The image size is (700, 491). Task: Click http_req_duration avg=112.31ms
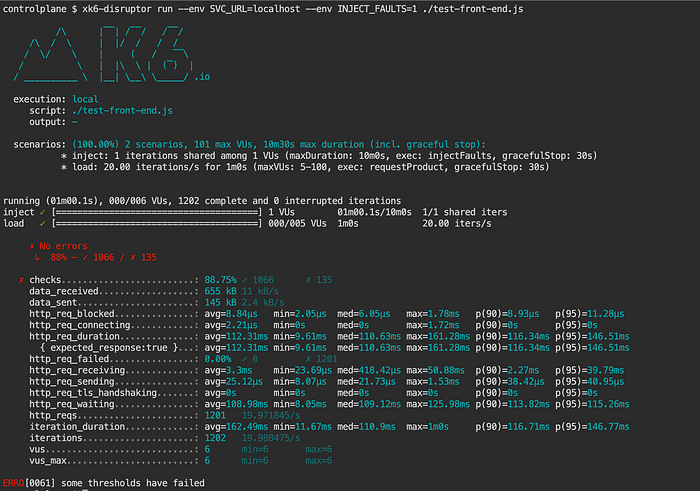[236, 336]
